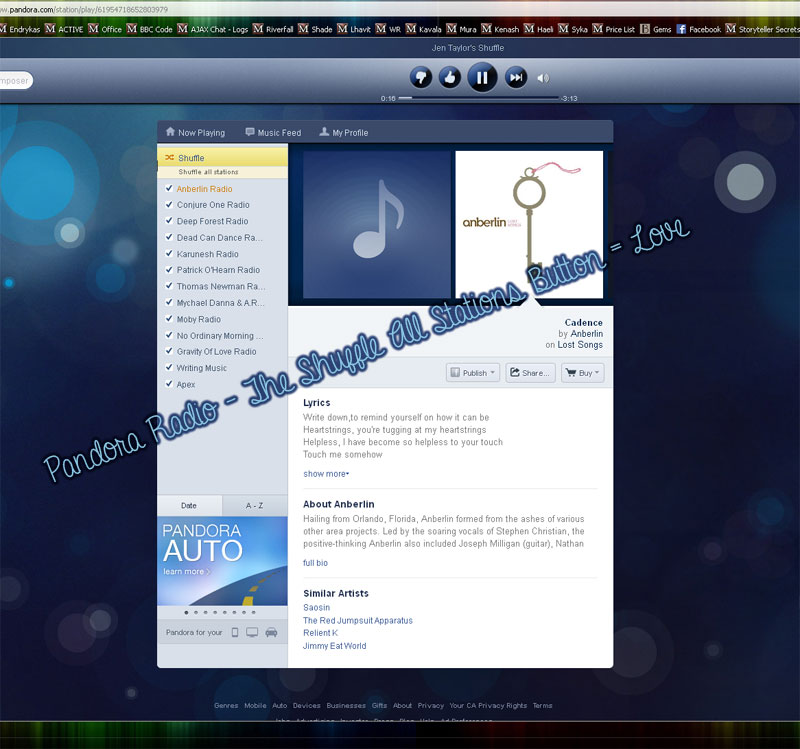Uncheck Patrick O'Hearn Radio station
Viewport: 800px width, 749px height.
169,269
